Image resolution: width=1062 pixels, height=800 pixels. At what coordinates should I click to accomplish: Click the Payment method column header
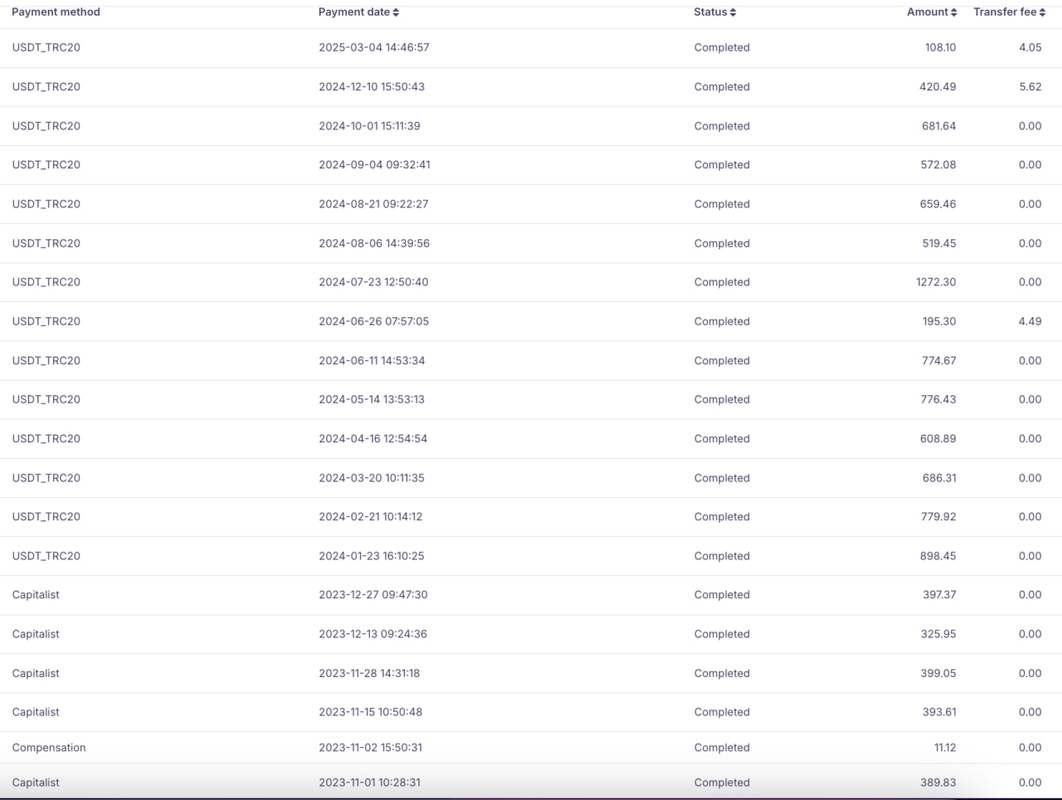click(56, 12)
